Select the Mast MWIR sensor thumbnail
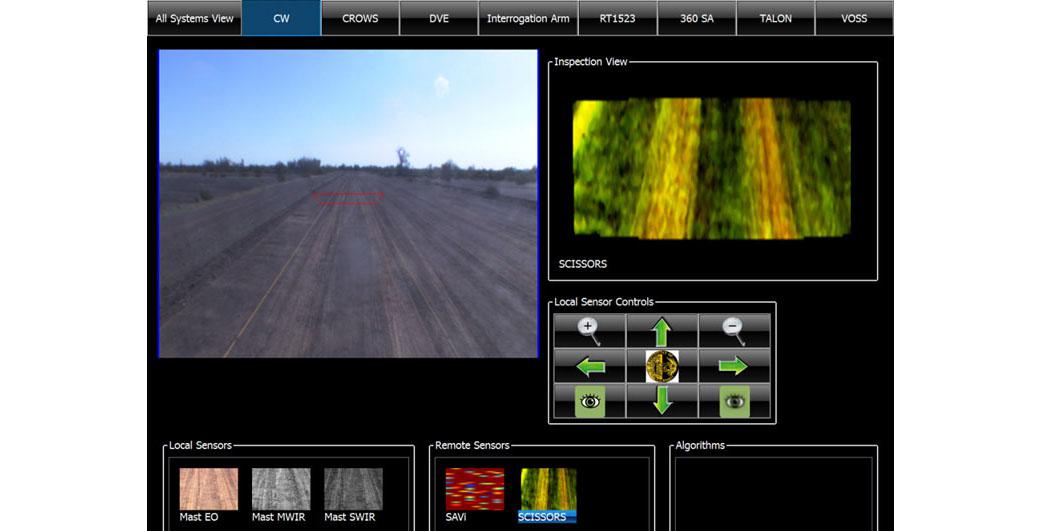 coord(281,489)
